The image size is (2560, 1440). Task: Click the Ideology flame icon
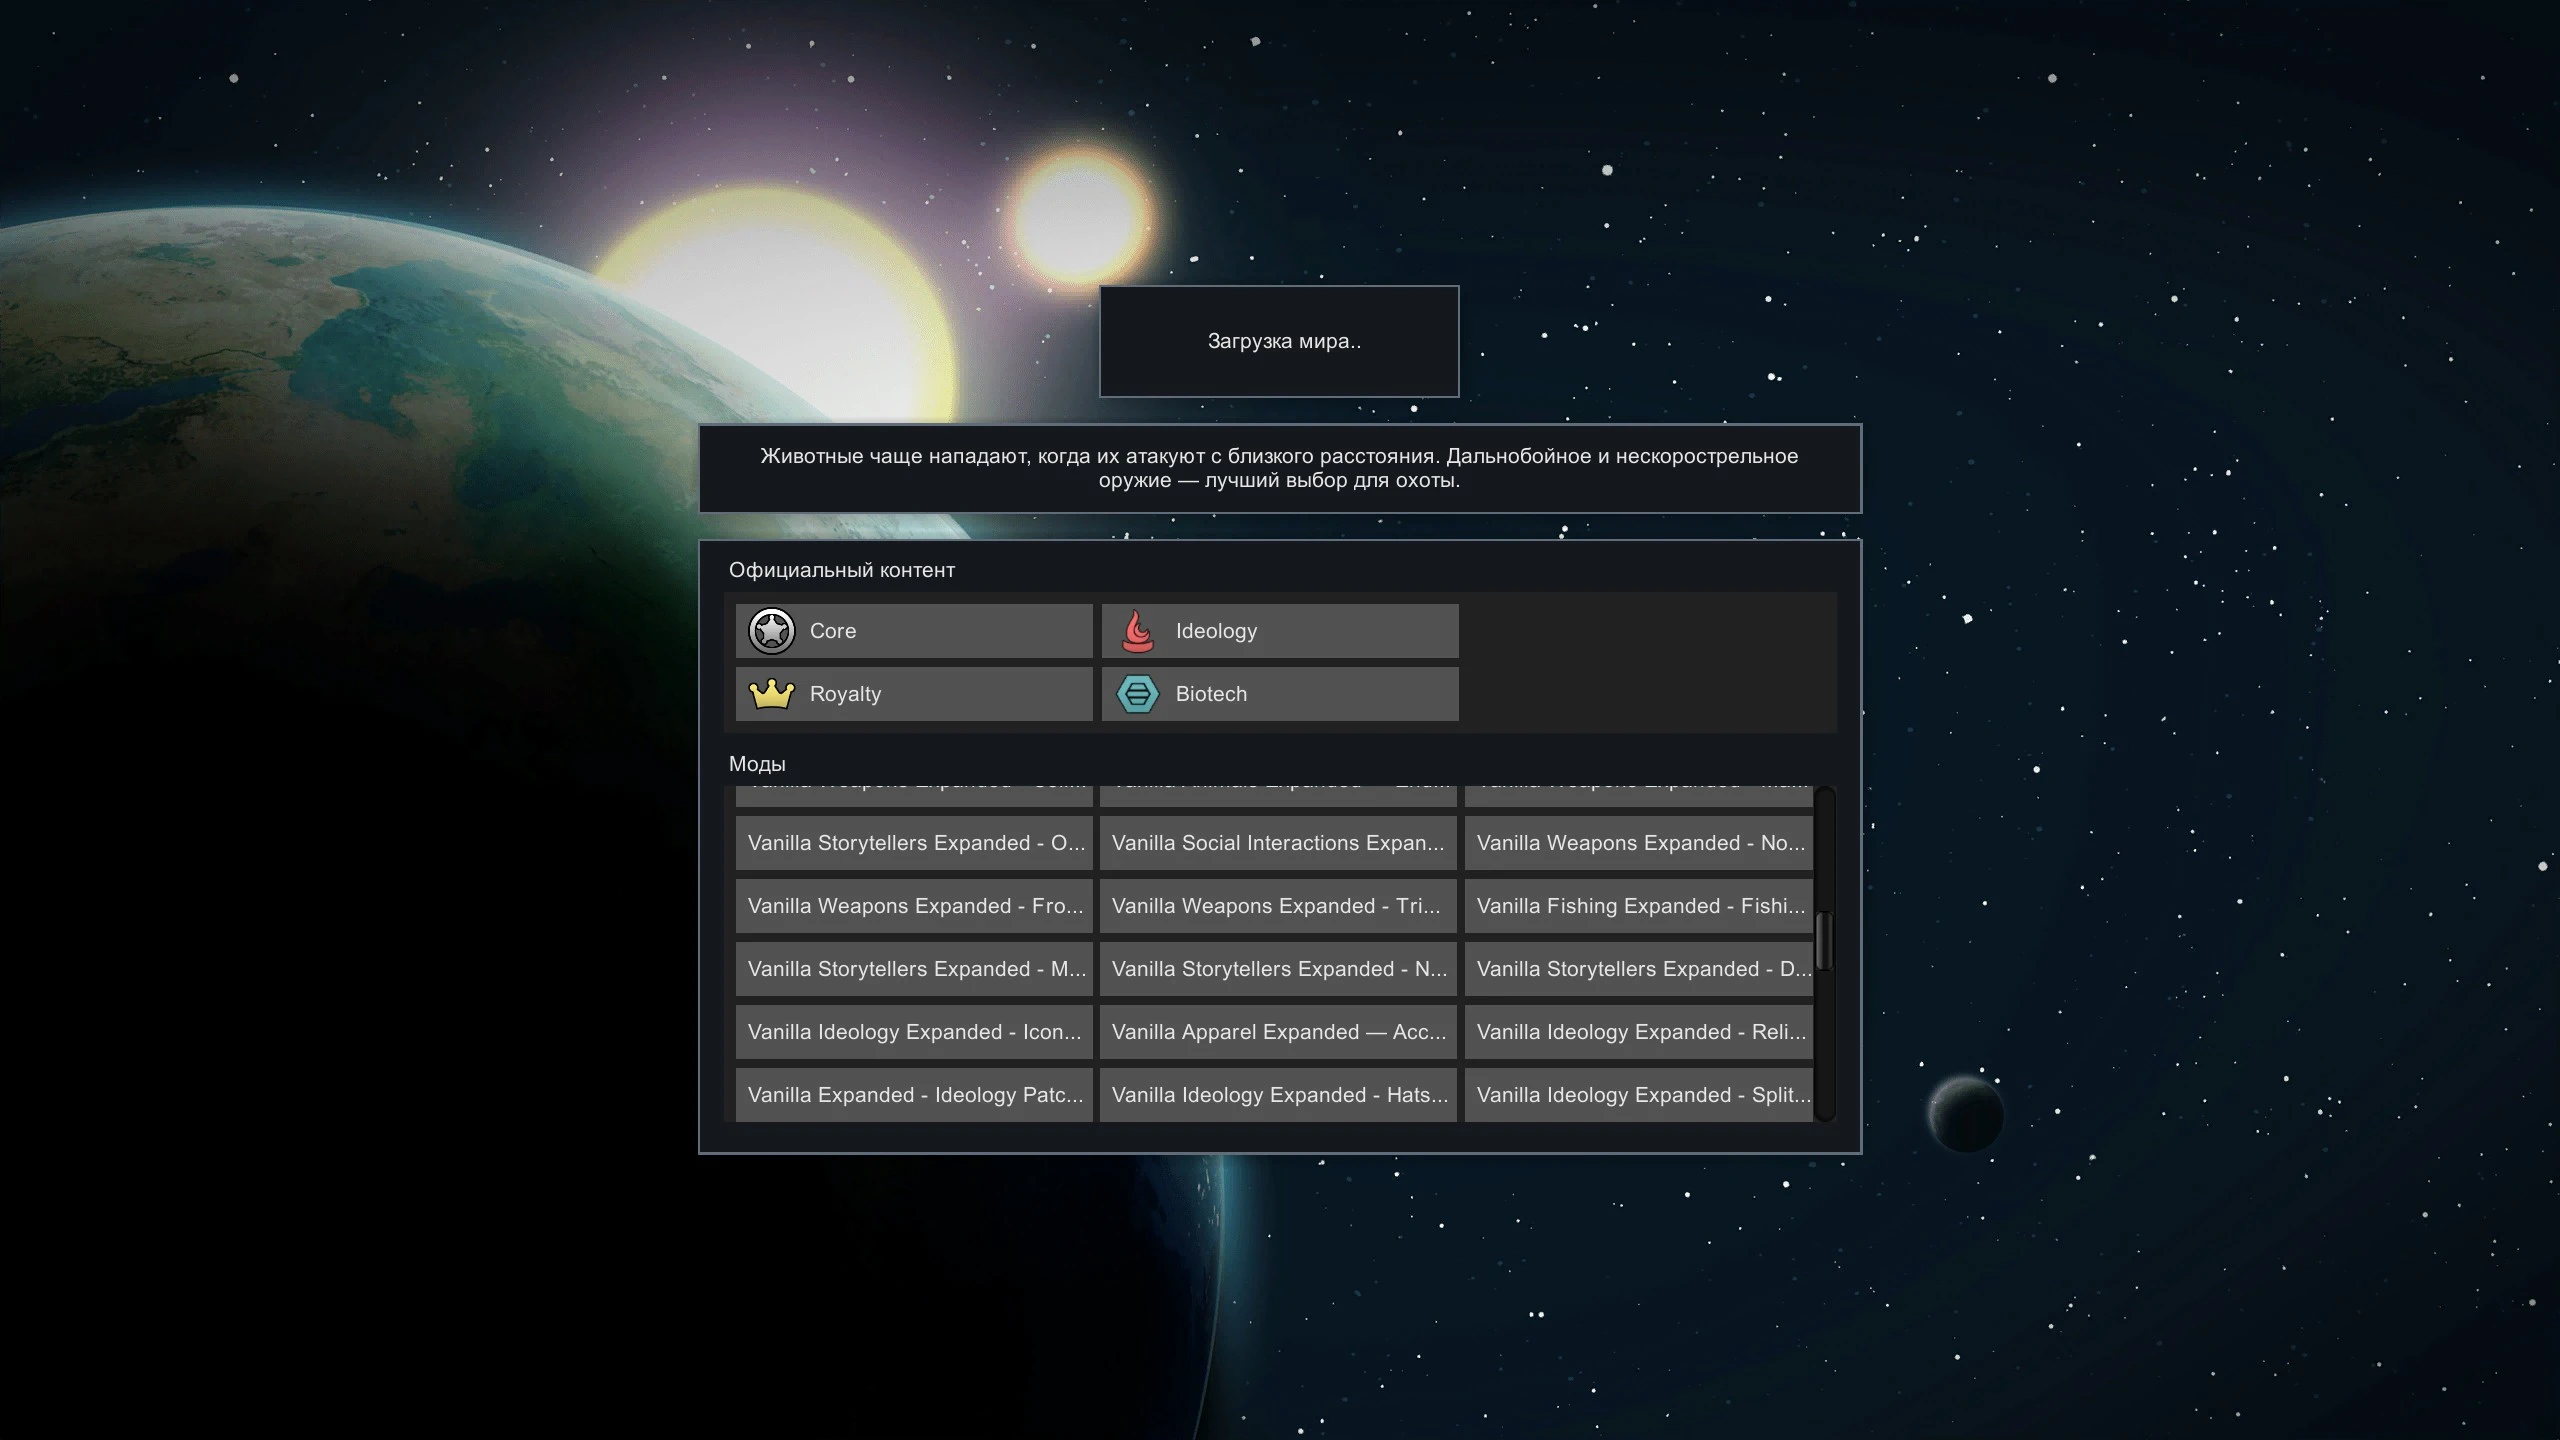click(1137, 631)
